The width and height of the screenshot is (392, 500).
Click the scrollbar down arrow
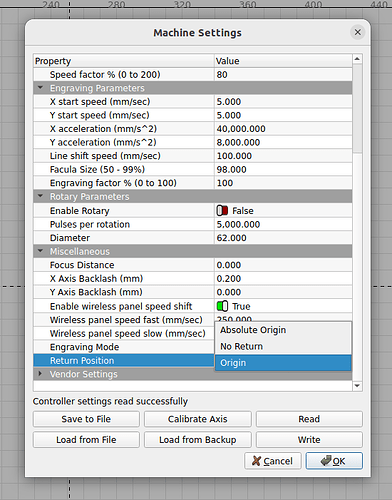[357, 386]
